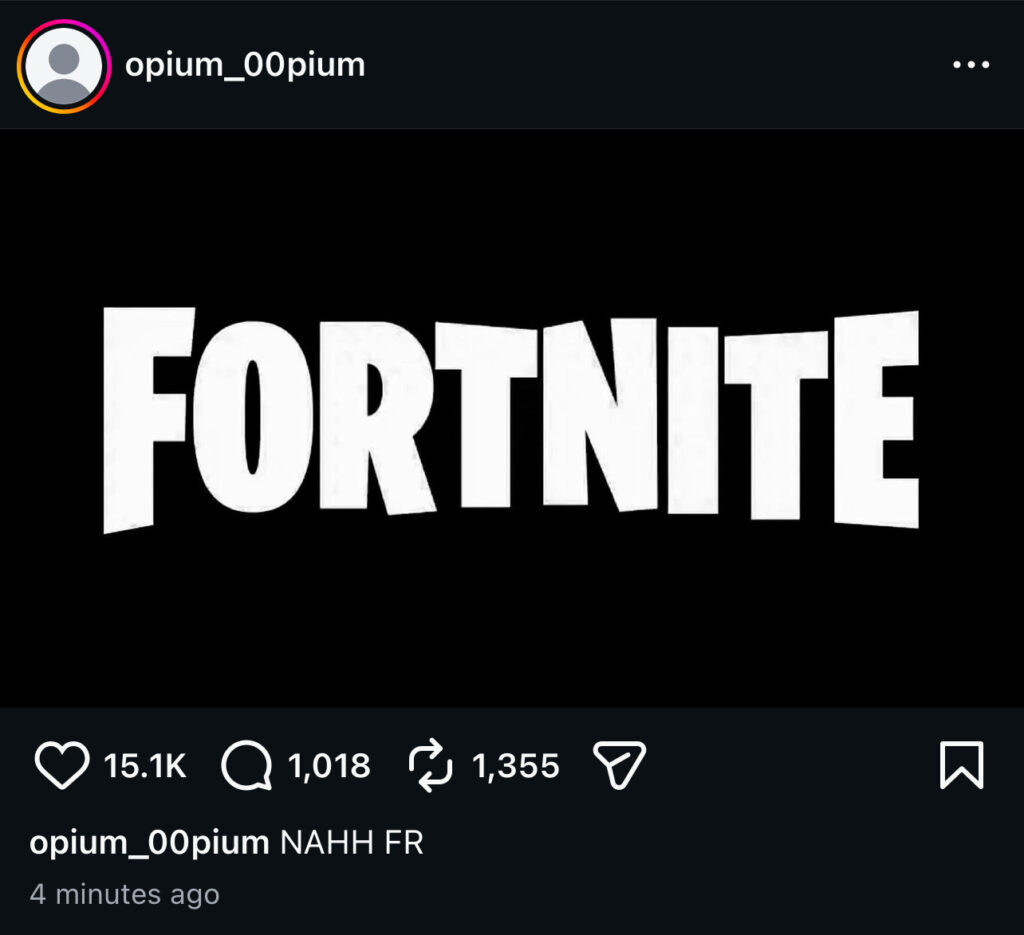This screenshot has height=935, width=1024.
Task: Click the "NAHH FR" caption text
Action: point(352,843)
